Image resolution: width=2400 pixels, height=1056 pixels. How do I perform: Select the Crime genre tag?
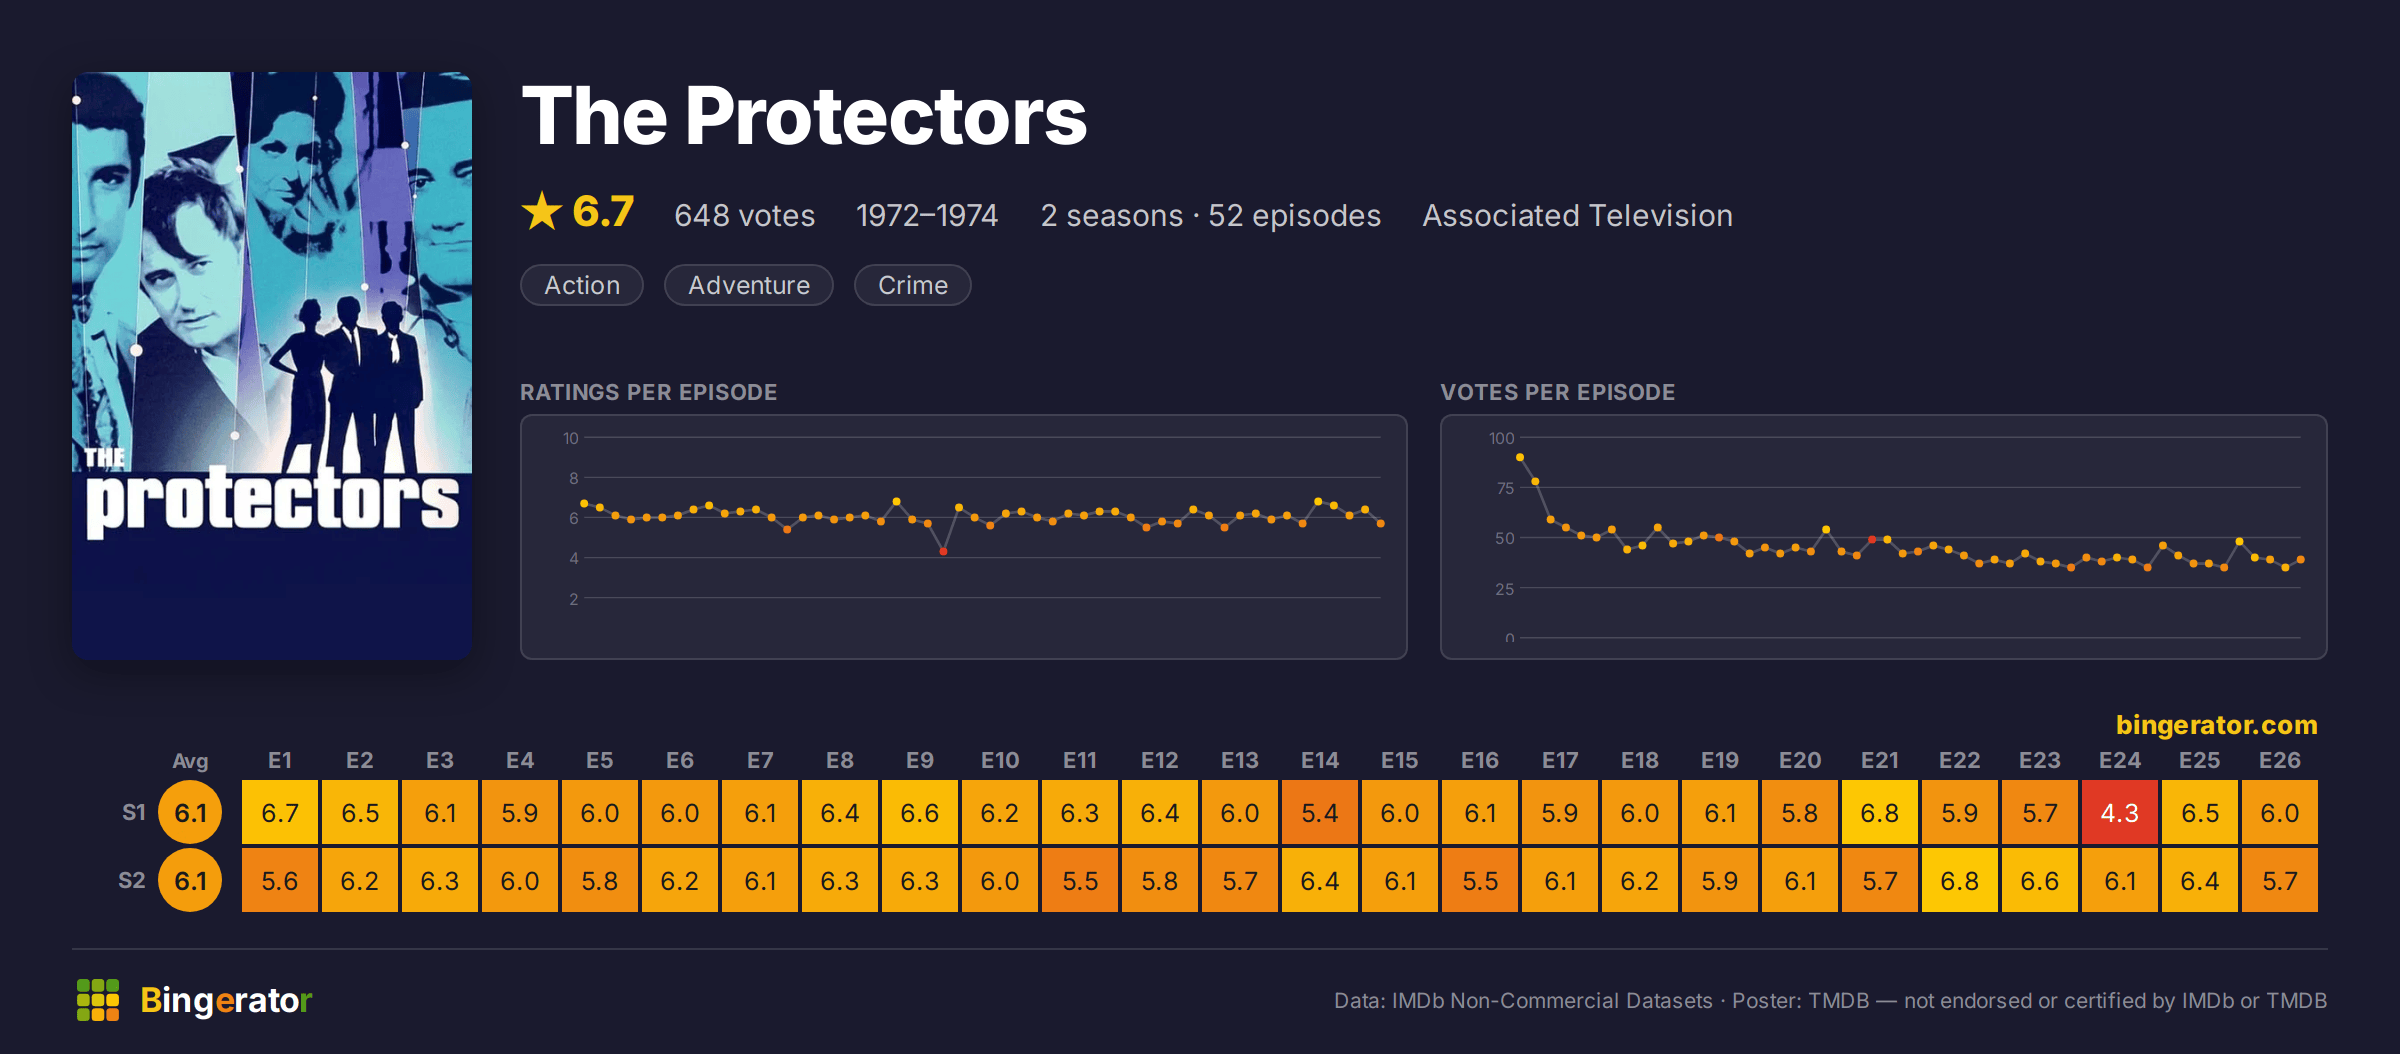pos(913,285)
